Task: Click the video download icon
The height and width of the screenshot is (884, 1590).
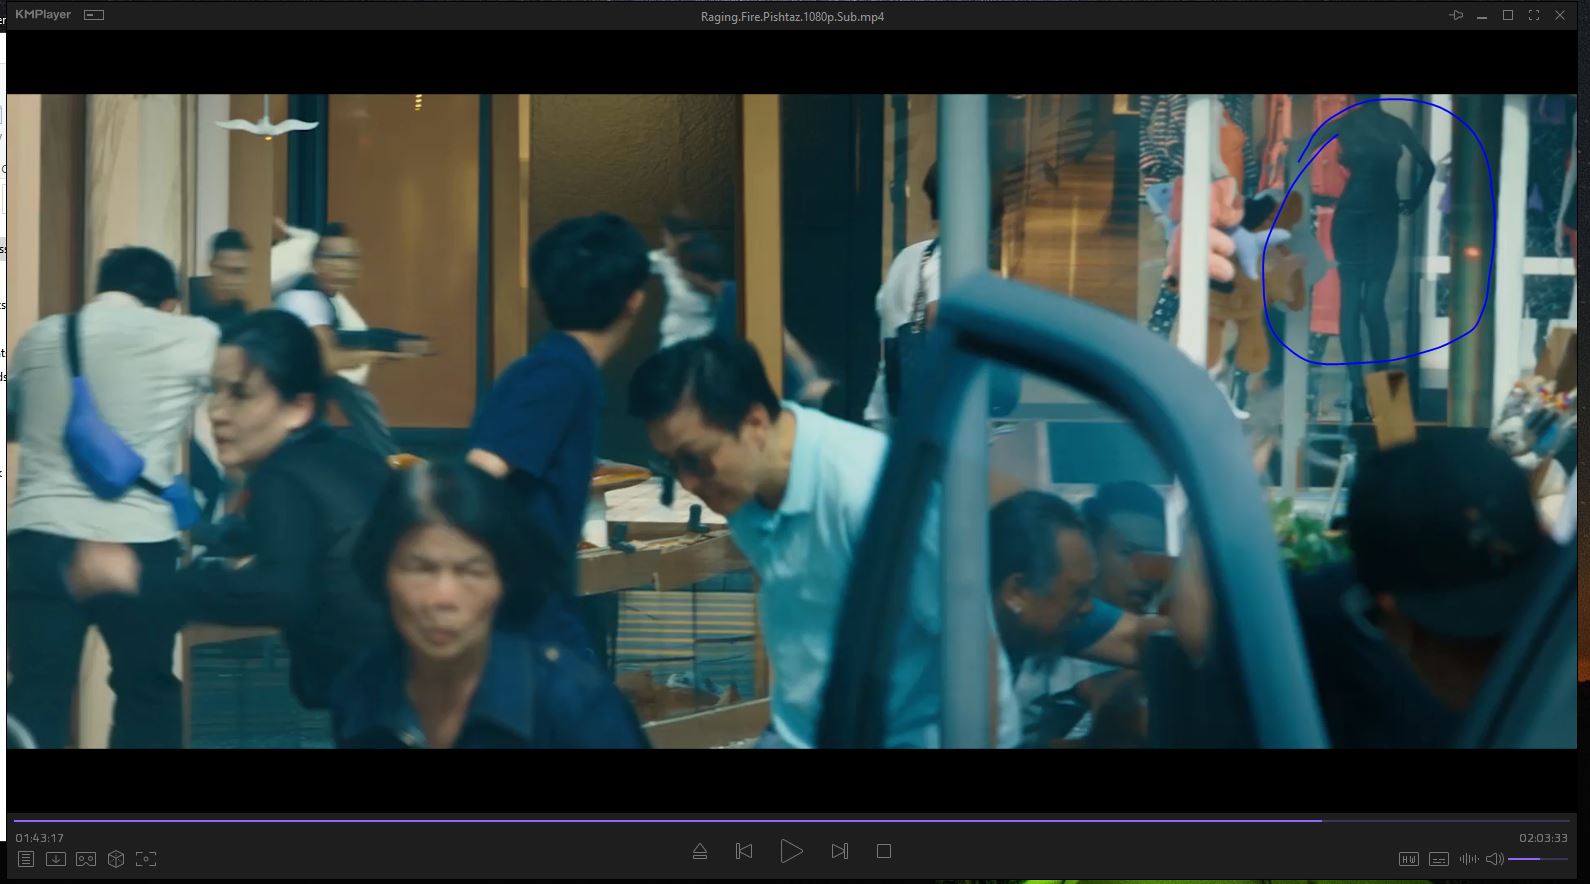Action: [x=56, y=859]
